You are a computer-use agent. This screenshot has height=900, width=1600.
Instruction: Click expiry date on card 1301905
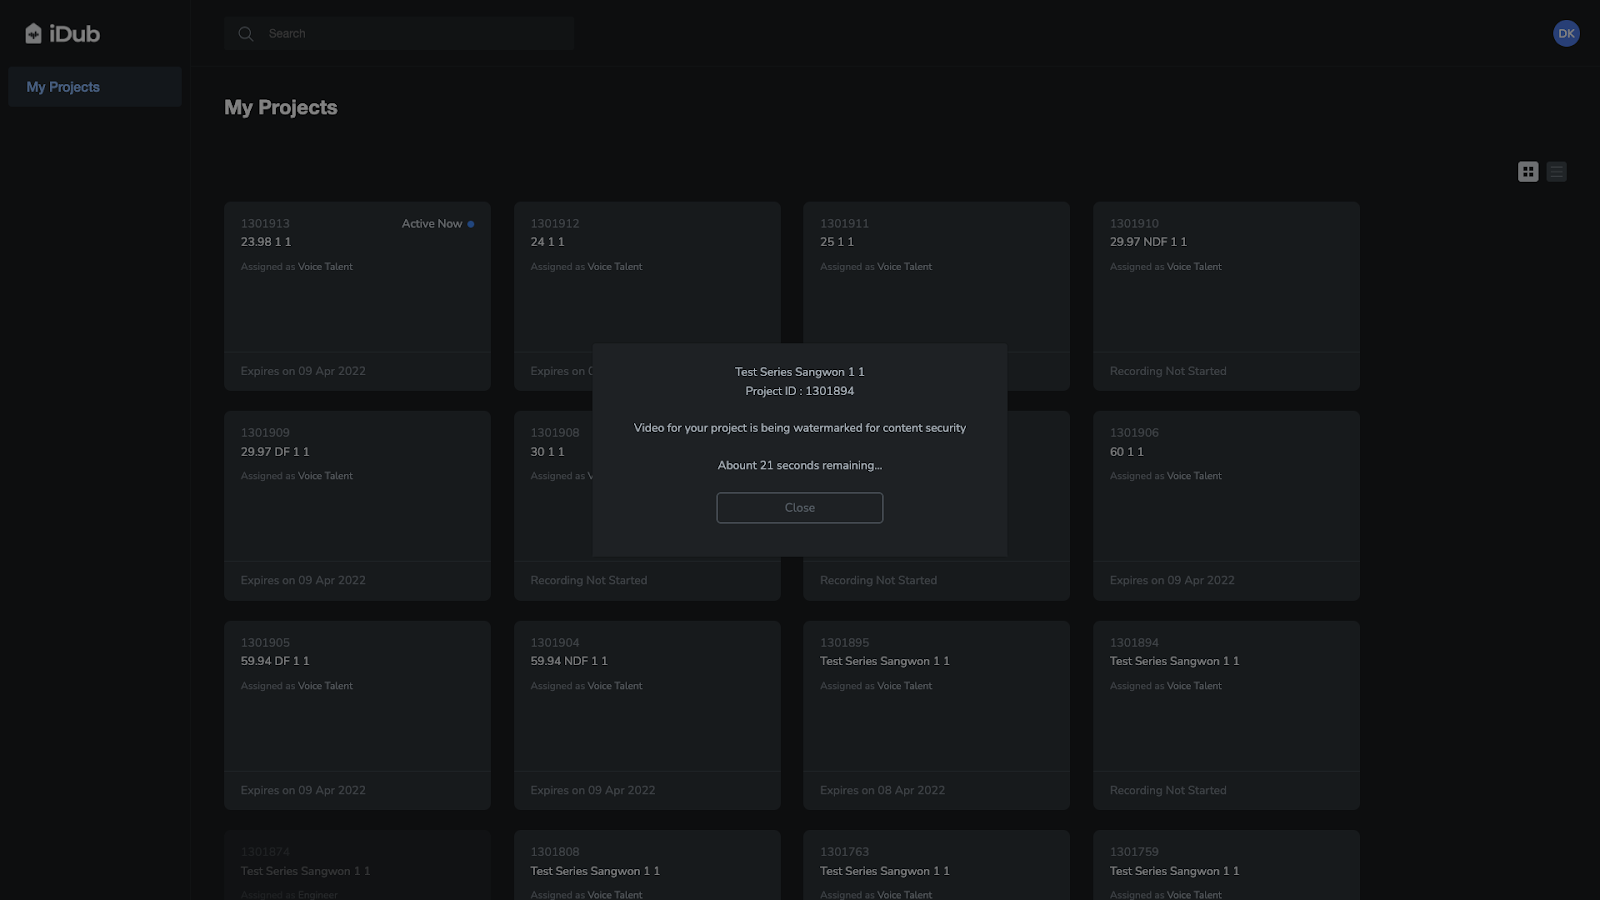point(303,790)
